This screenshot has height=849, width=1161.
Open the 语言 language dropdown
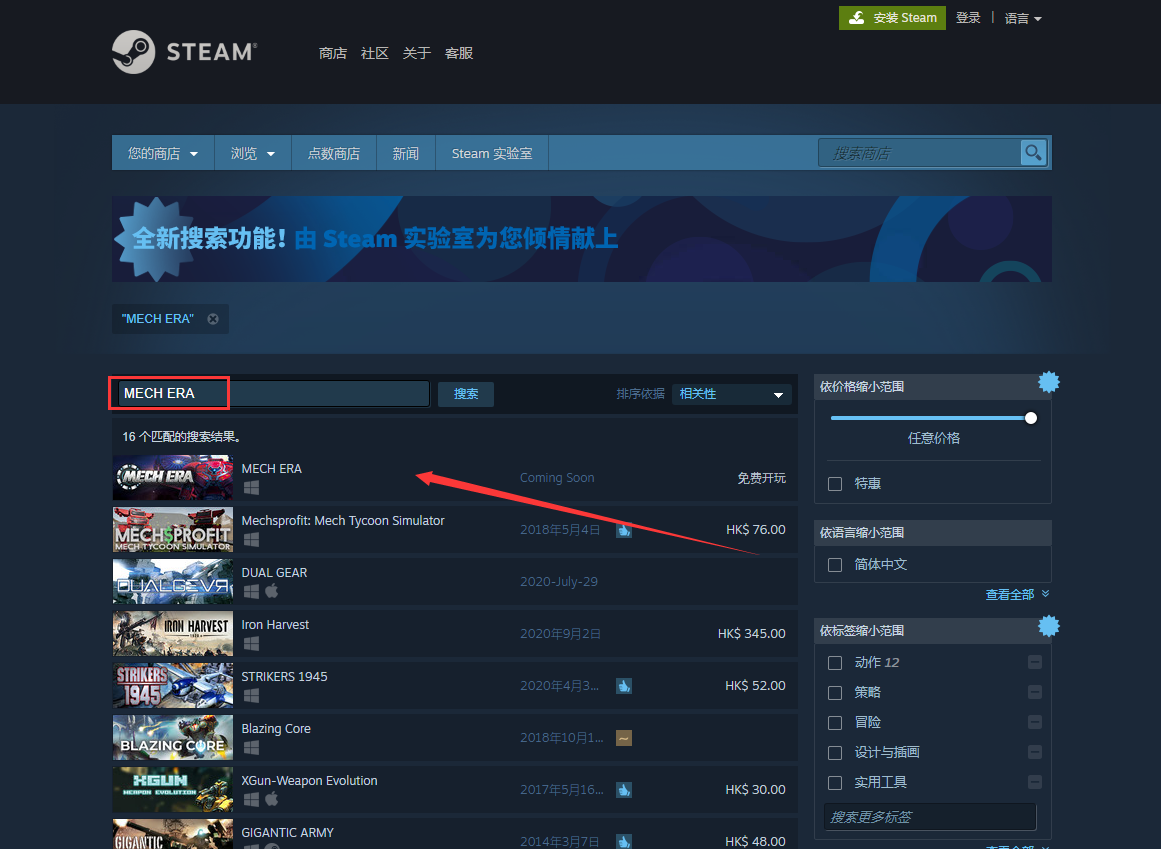click(x=1023, y=19)
